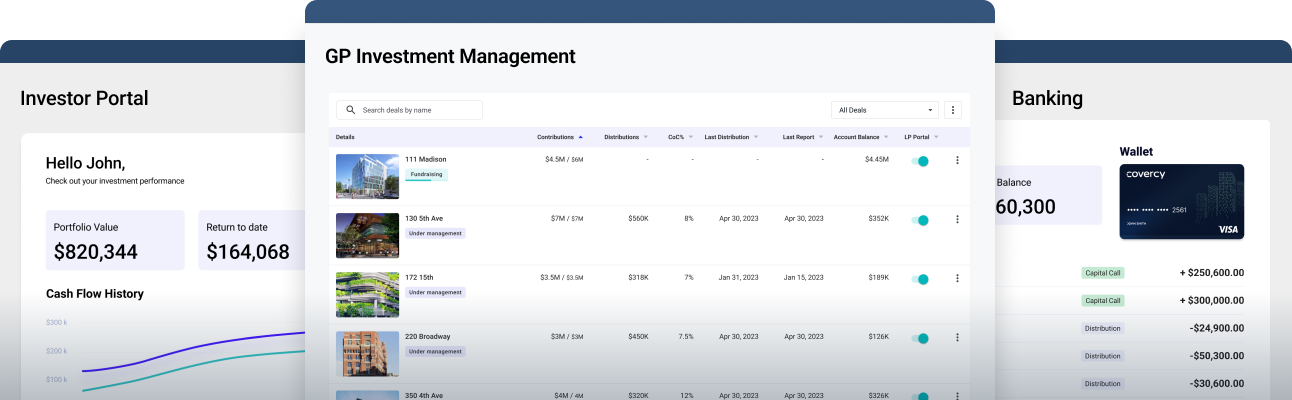Click the $560K distributions value for 130 5th Ave
Image resolution: width=1292 pixels, height=400 pixels.
coord(638,218)
